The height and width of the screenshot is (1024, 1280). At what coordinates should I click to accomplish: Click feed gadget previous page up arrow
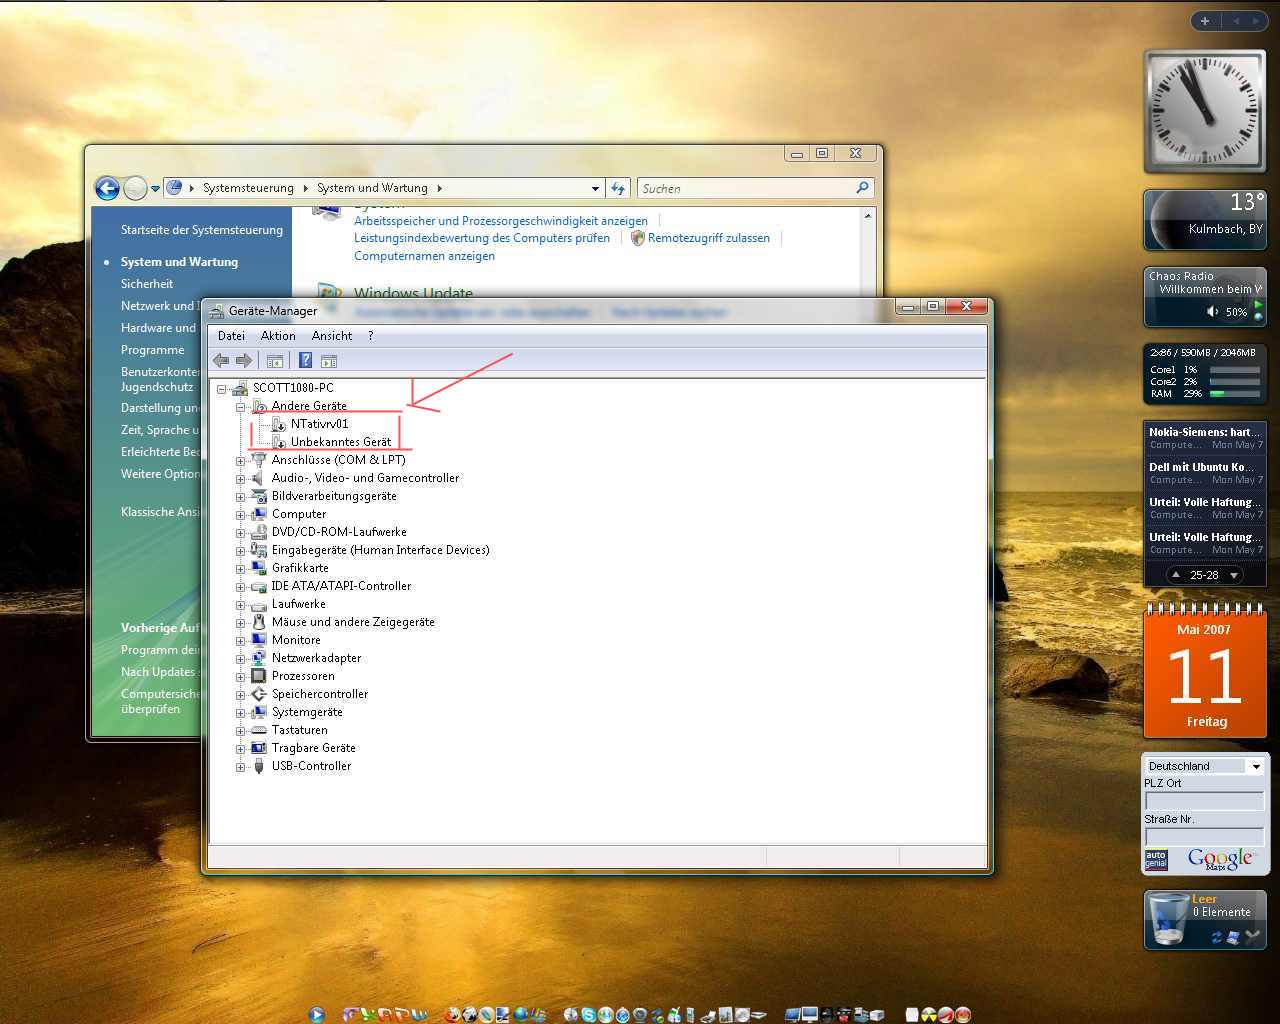(1177, 575)
